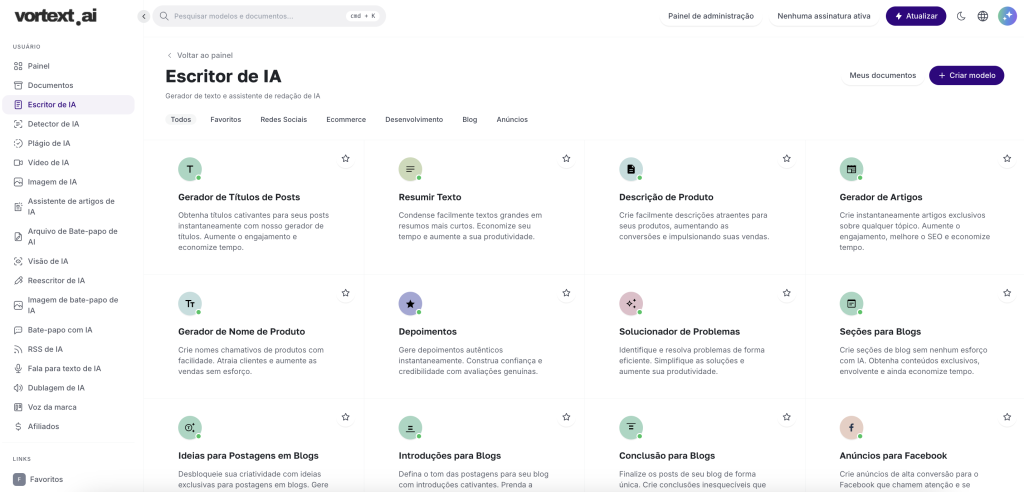Toggle dark mode moon icon

[961, 16]
